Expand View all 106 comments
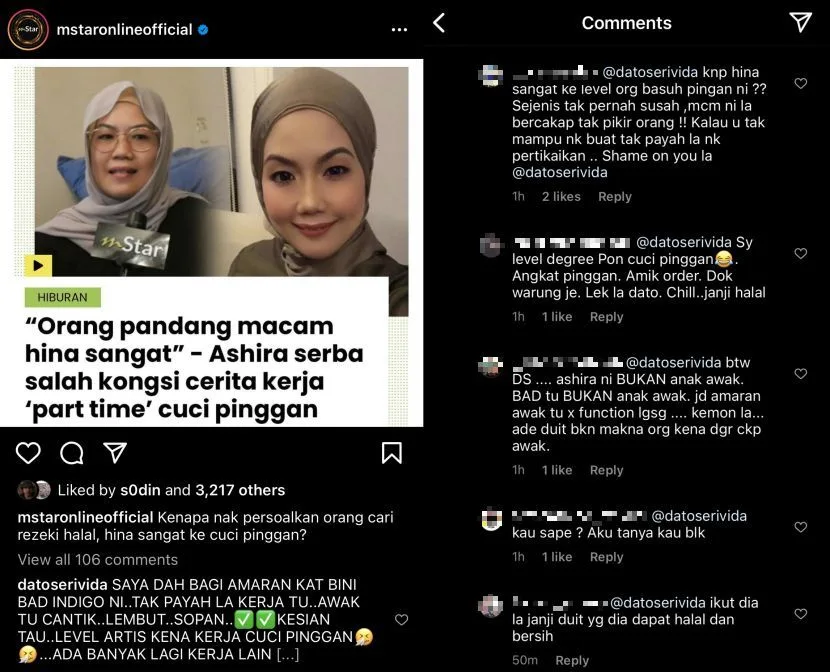 97,560
